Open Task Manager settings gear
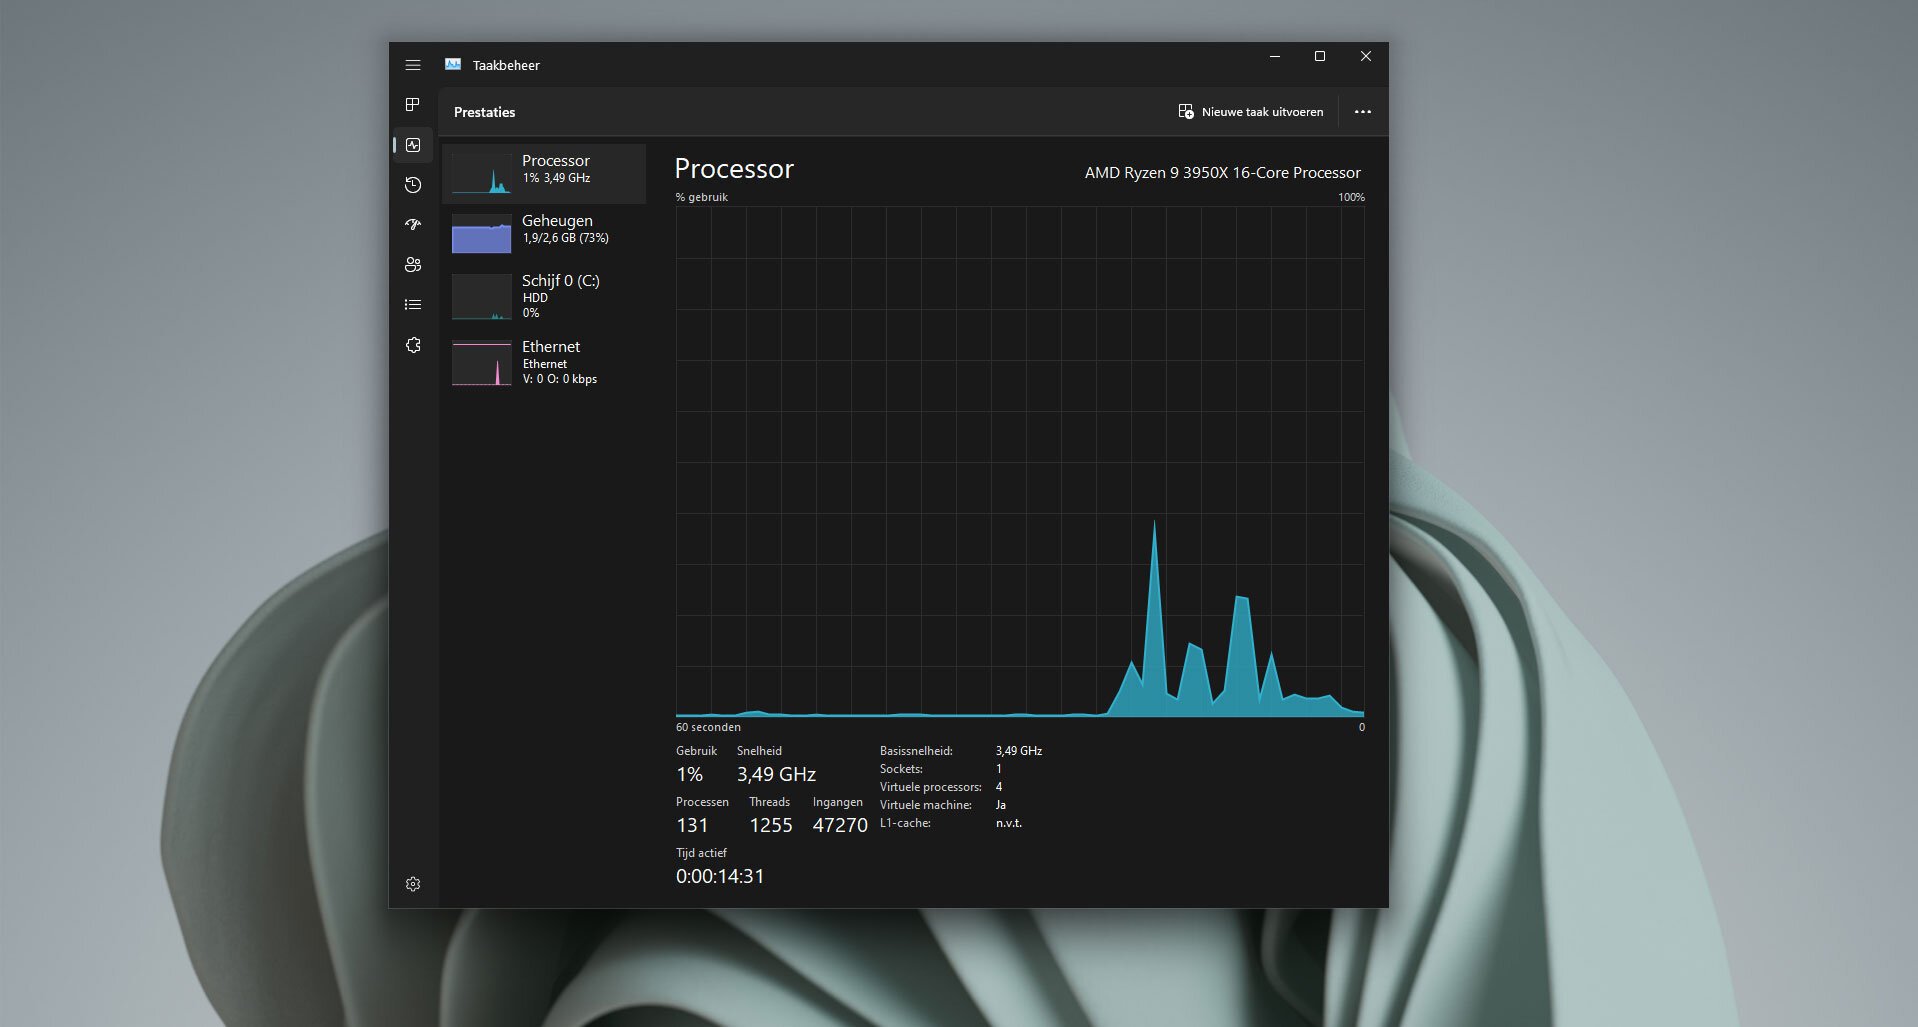 (413, 884)
